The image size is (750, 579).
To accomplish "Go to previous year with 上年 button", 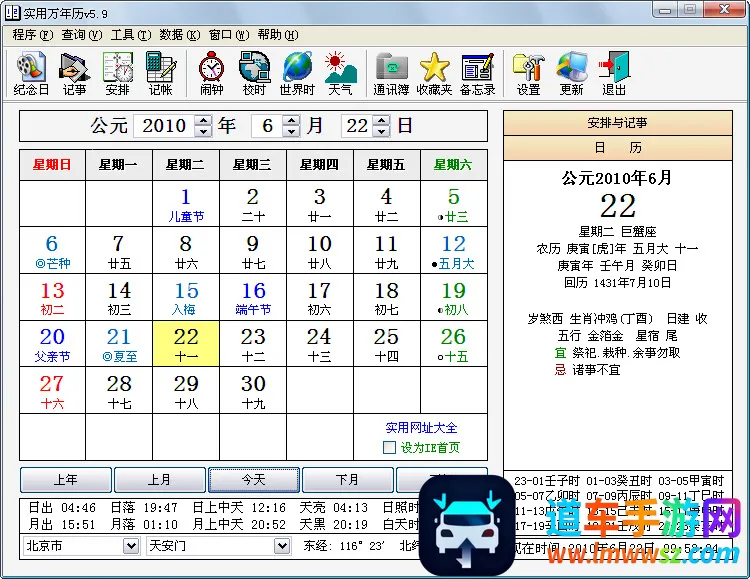I will click(65, 480).
